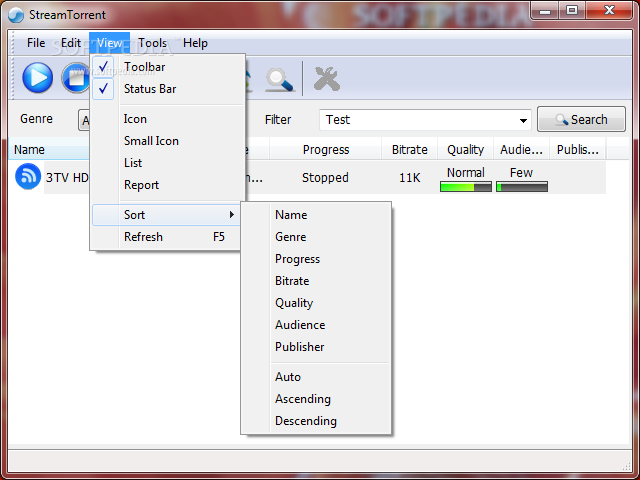Sort channels by Publisher
The width and height of the screenshot is (640, 480).
pyautogui.click(x=316, y=347)
